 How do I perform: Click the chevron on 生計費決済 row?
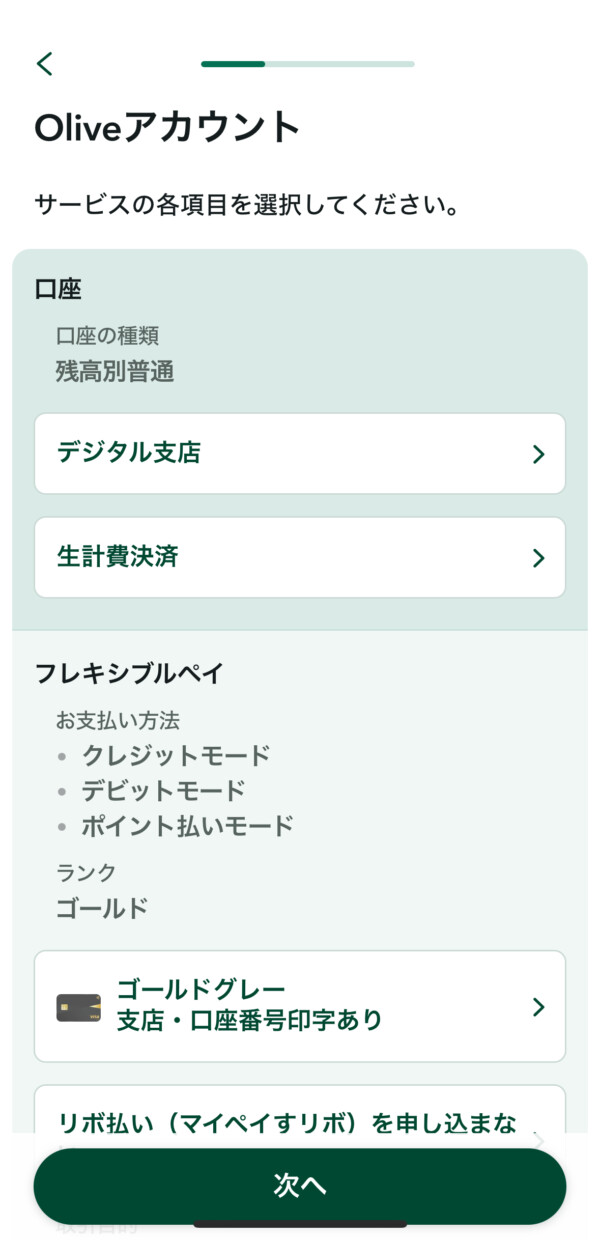pyautogui.click(x=538, y=558)
